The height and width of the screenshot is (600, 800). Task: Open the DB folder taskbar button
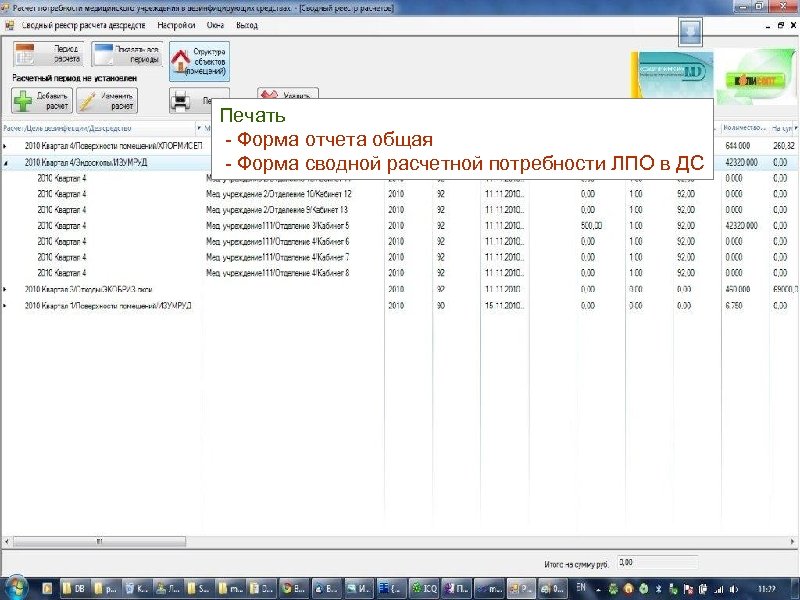tap(74, 588)
